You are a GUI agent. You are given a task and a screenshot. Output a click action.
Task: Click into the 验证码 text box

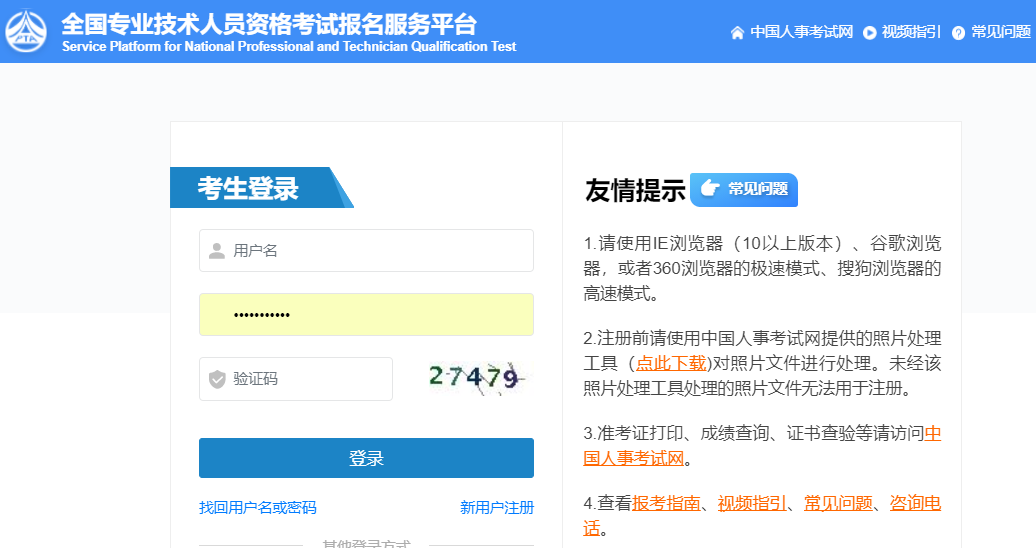[x=308, y=379]
